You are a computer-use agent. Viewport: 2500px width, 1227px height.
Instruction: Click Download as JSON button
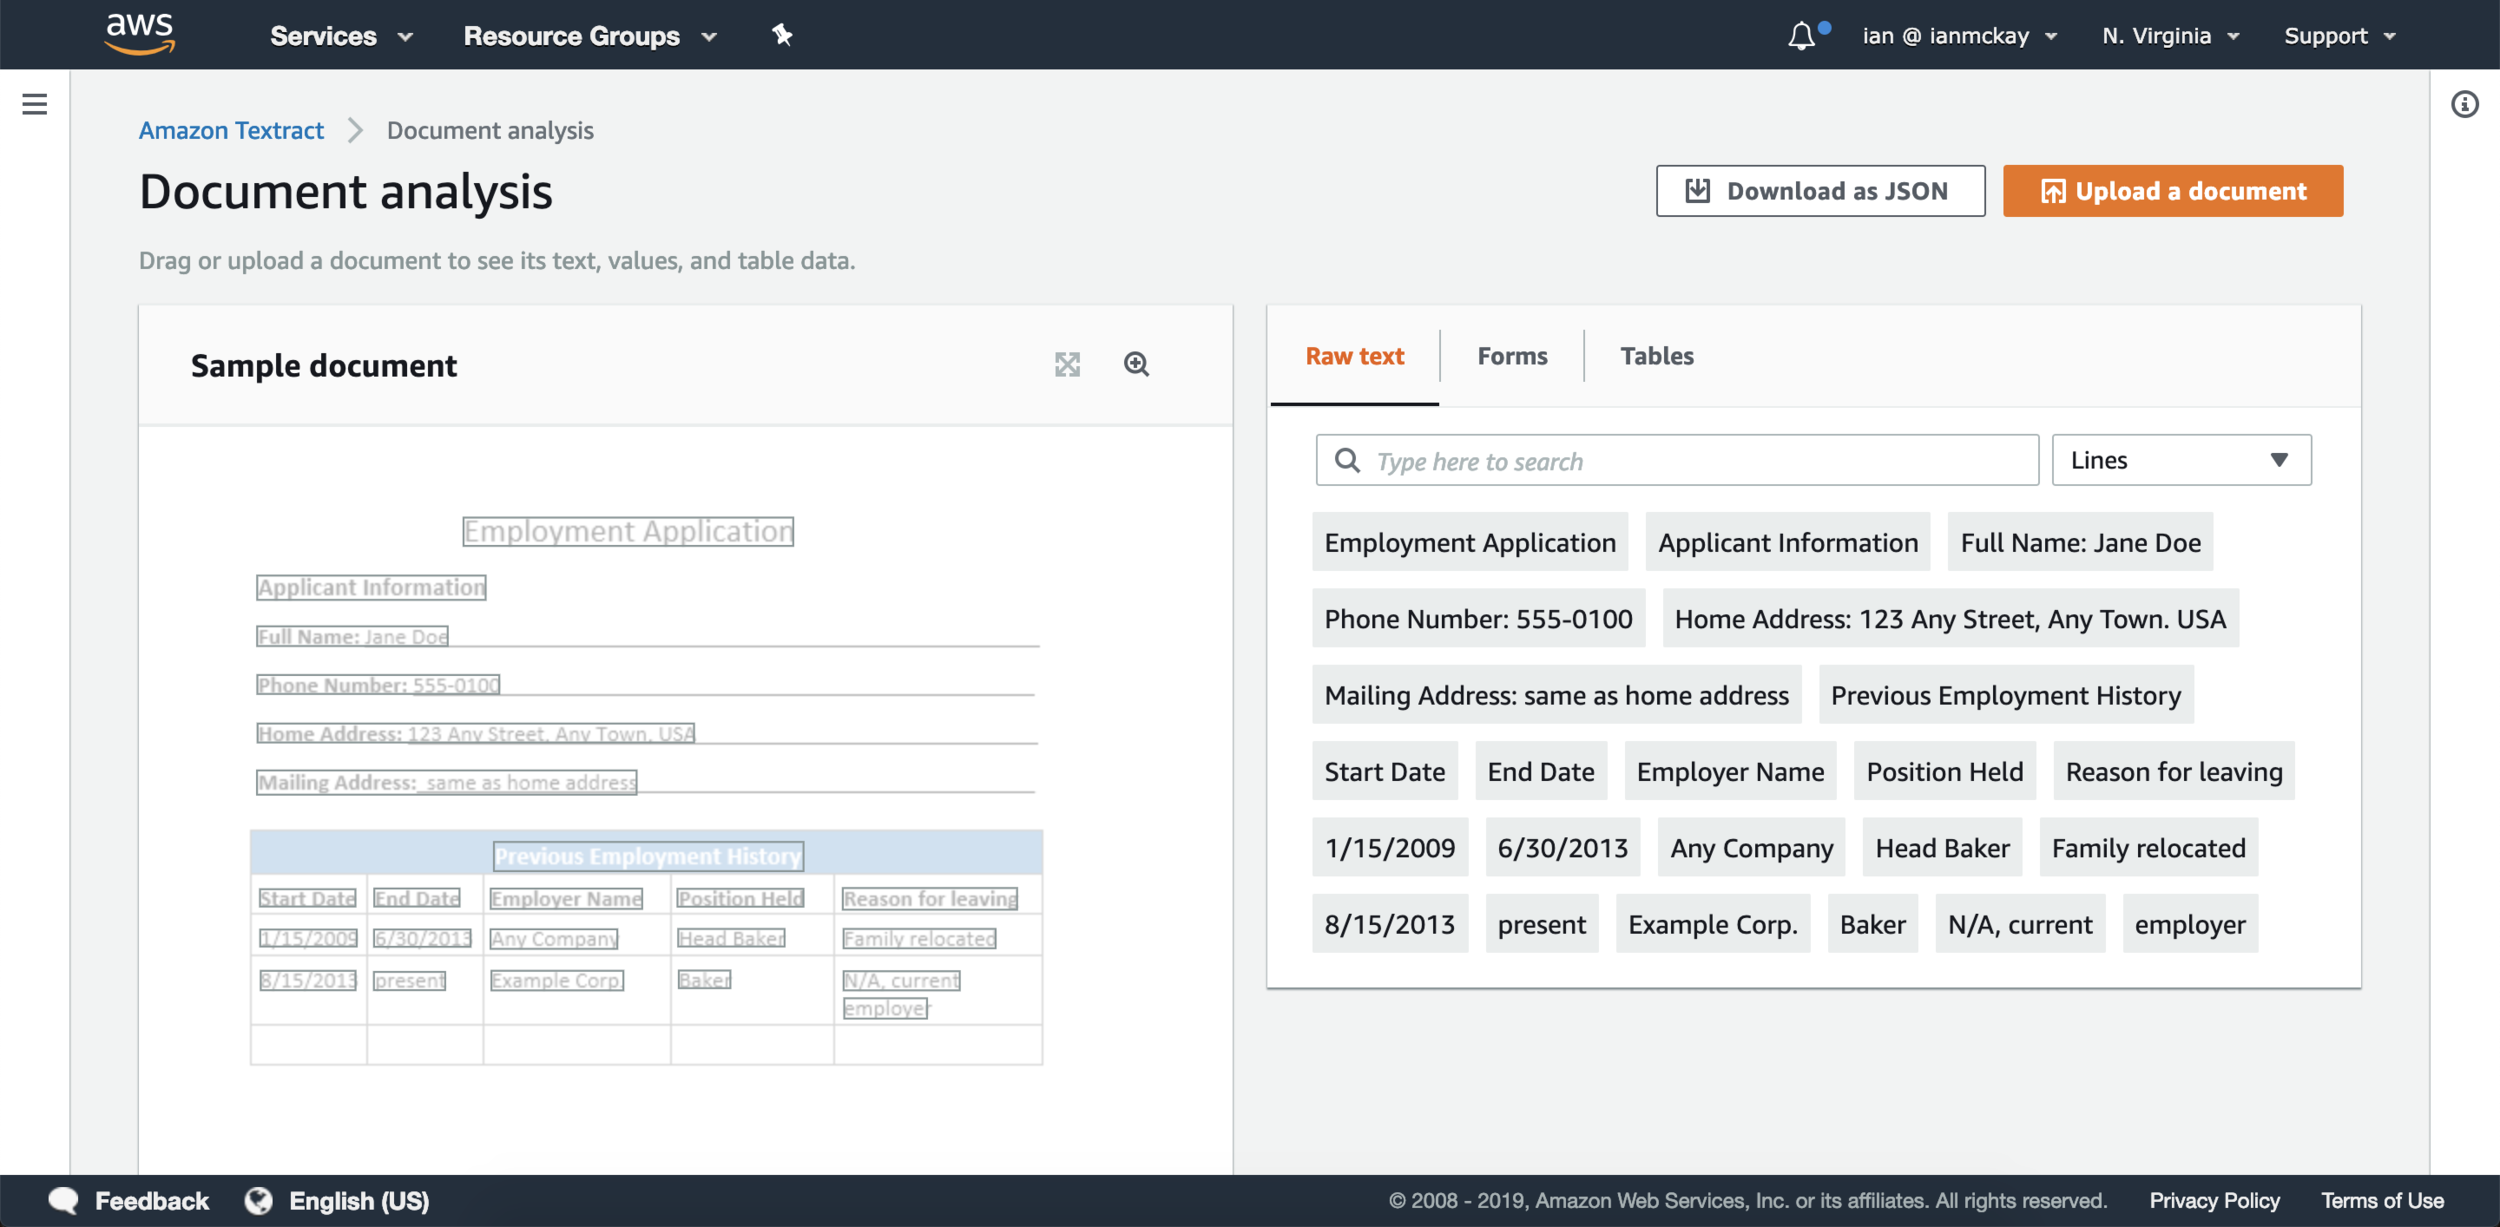[x=1820, y=191]
